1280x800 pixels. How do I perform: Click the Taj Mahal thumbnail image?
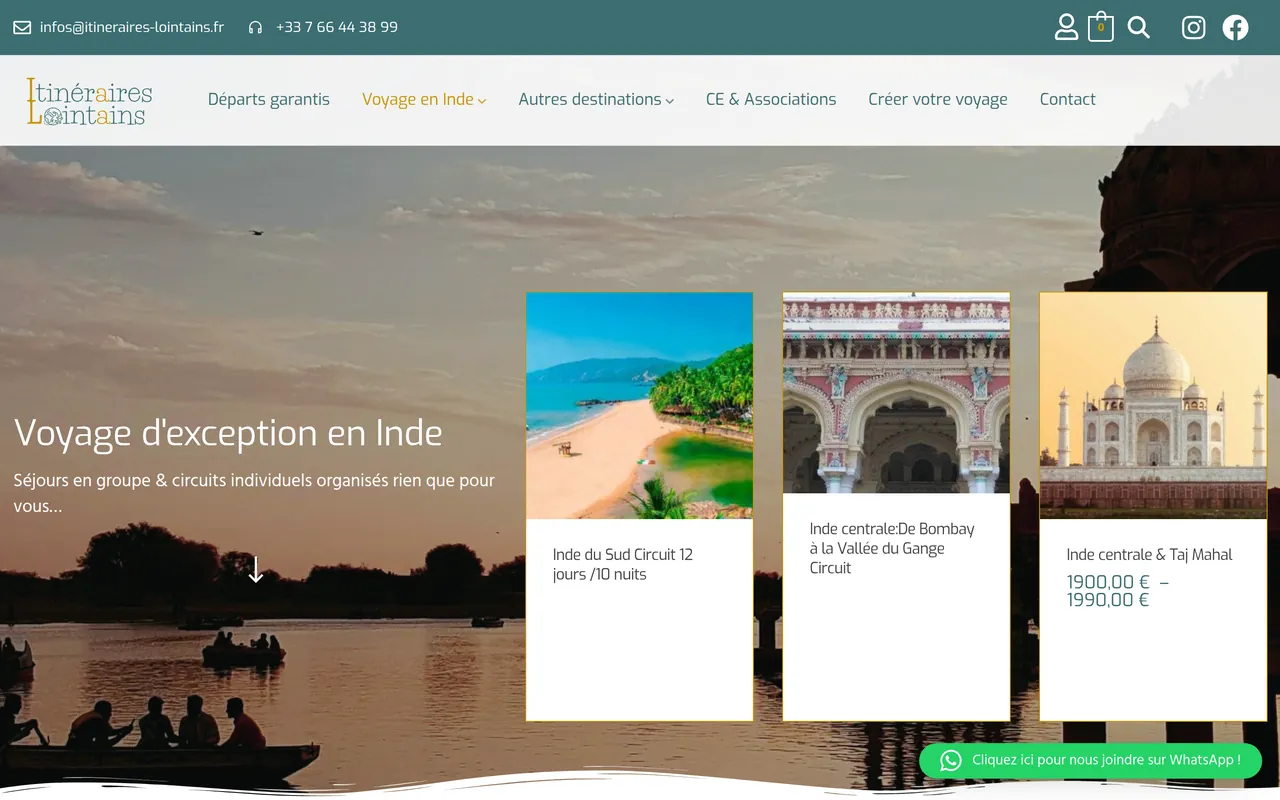1153,406
